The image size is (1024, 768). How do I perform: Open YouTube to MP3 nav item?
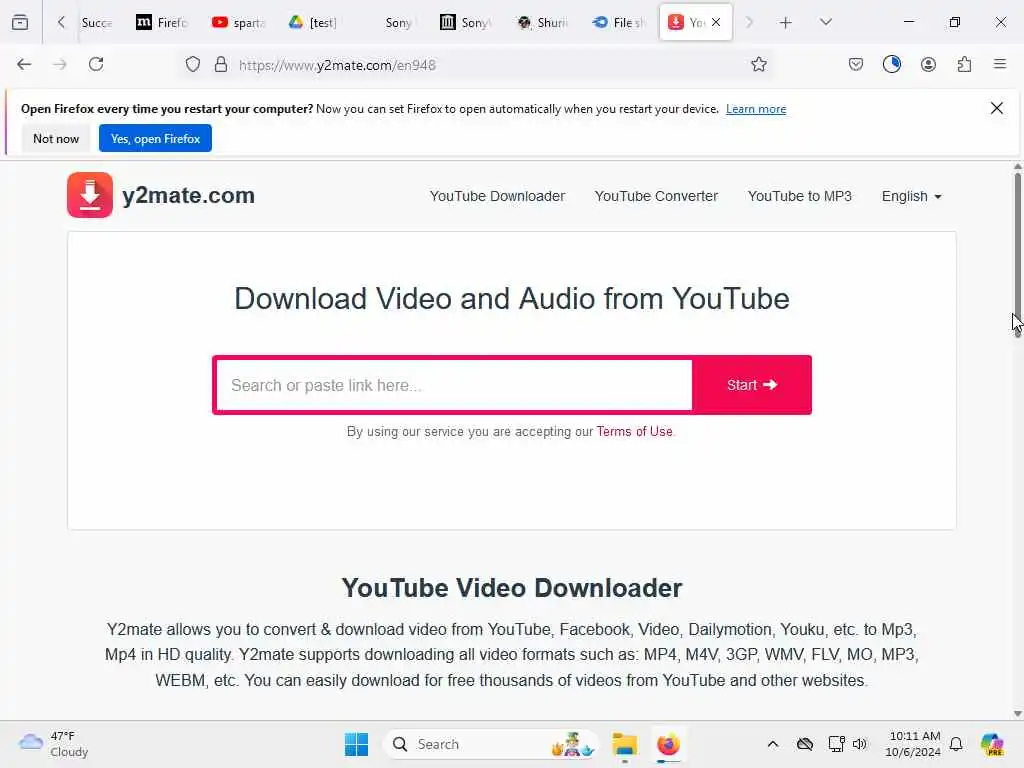pyautogui.click(x=799, y=197)
